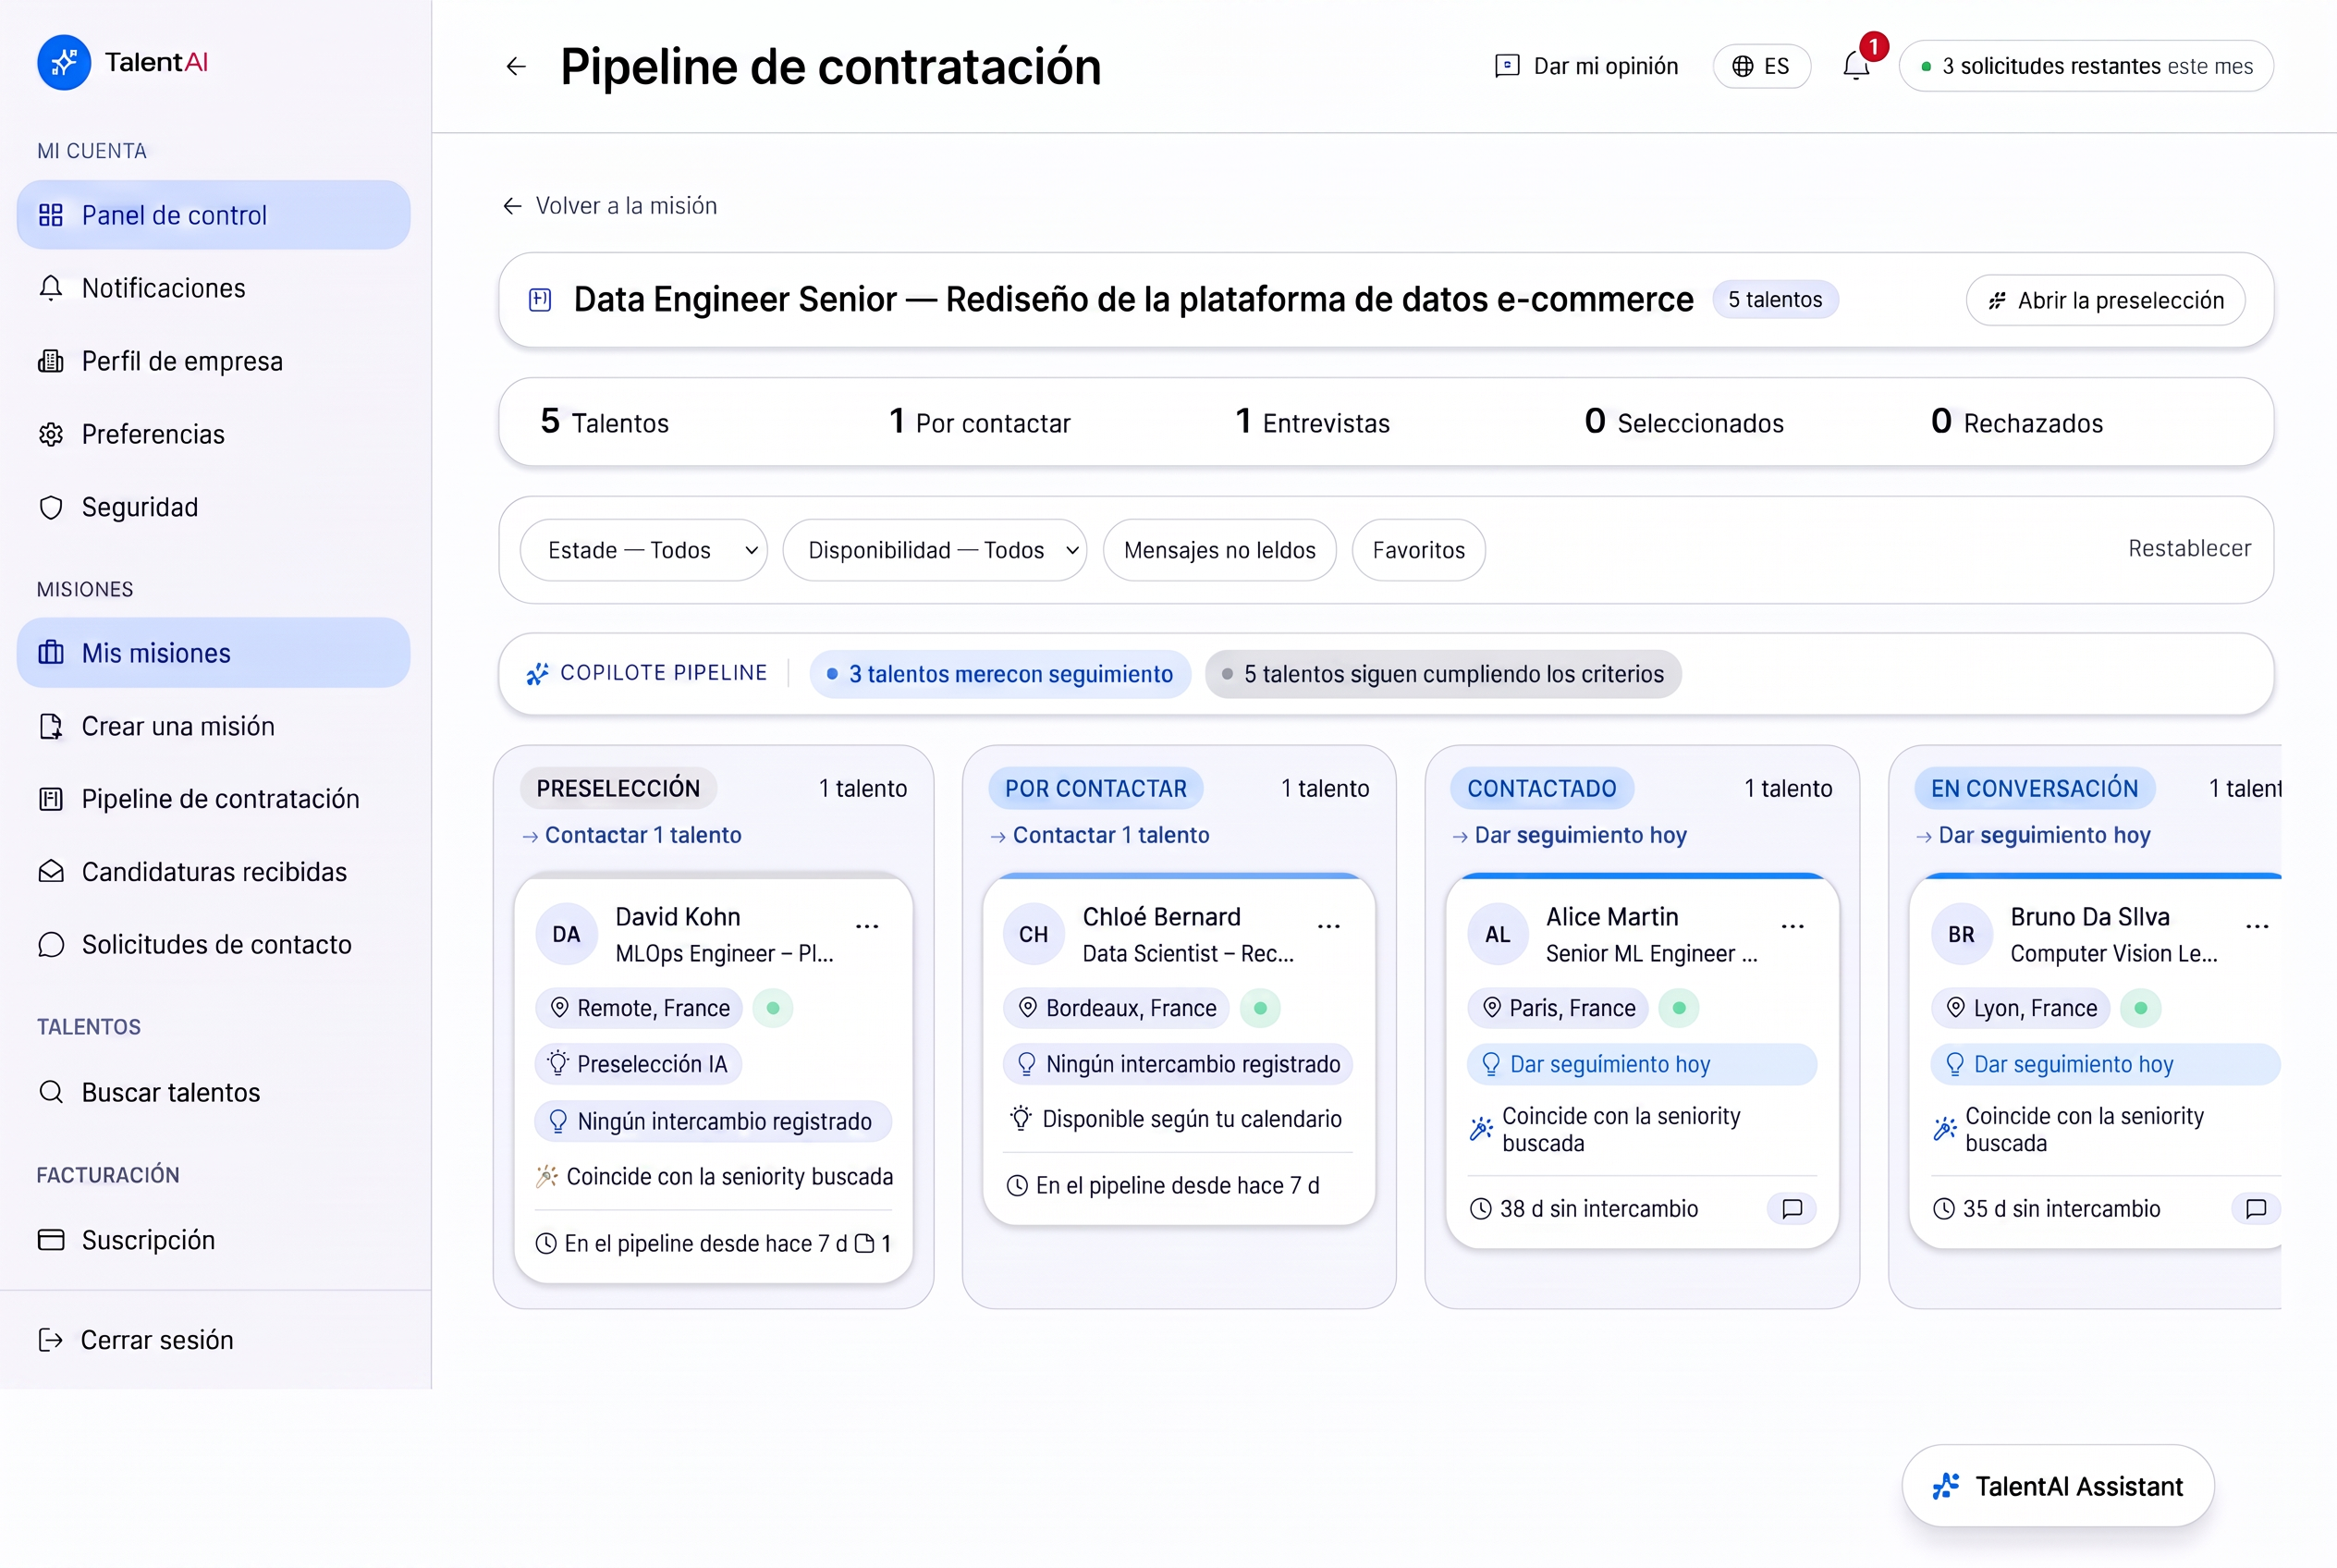Open Preferencias in the sidebar
2337x1568 pixels.
coord(213,434)
